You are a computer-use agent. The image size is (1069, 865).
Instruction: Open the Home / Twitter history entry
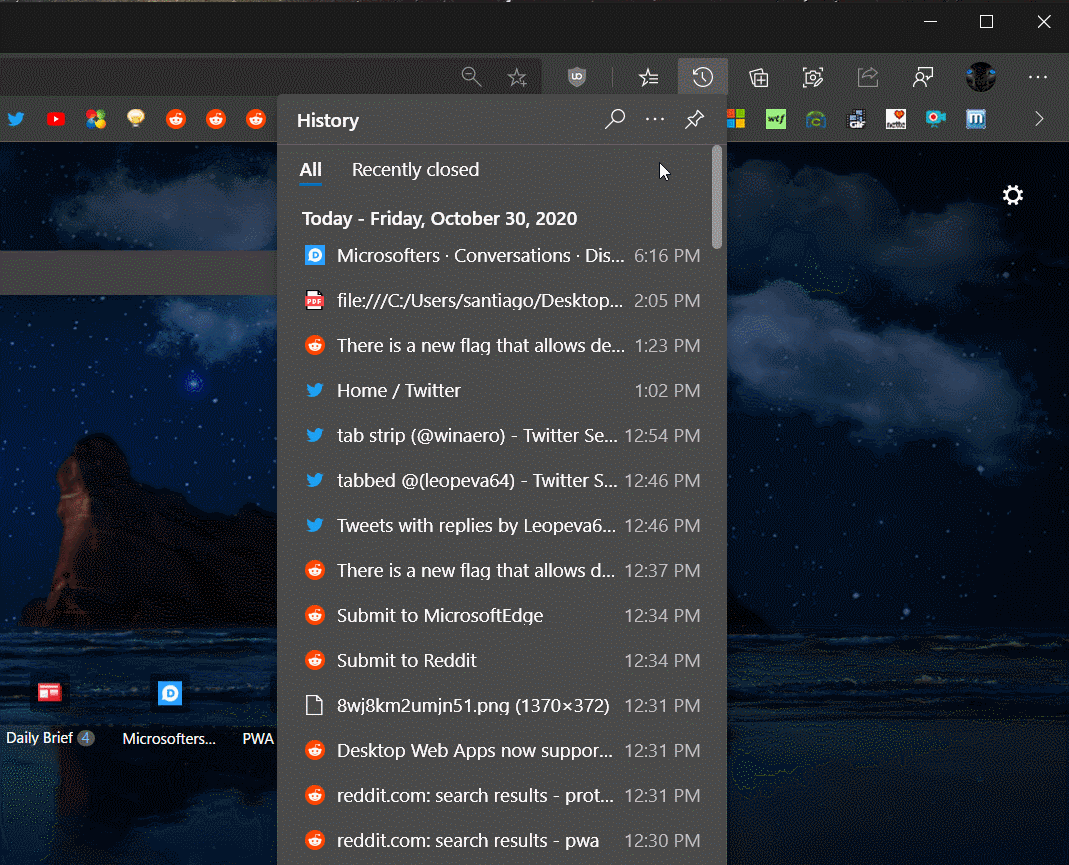pyautogui.click(x=502, y=391)
